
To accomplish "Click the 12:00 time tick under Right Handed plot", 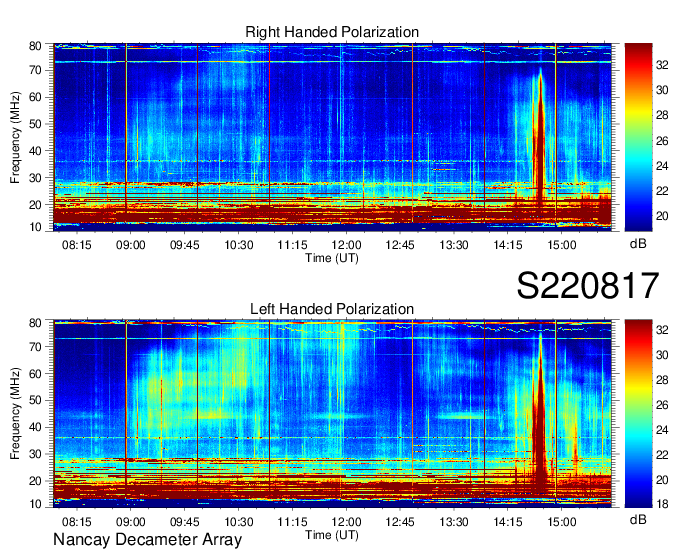I will click(x=346, y=245).
